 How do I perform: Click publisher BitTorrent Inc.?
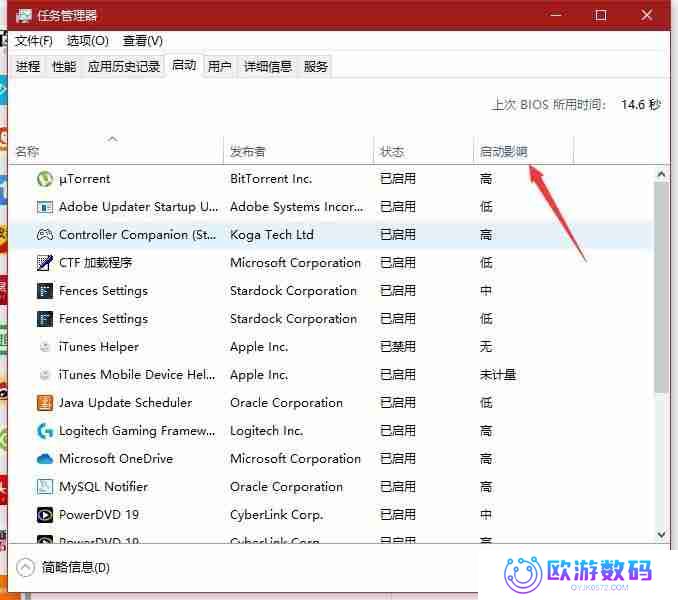pos(271,179)
